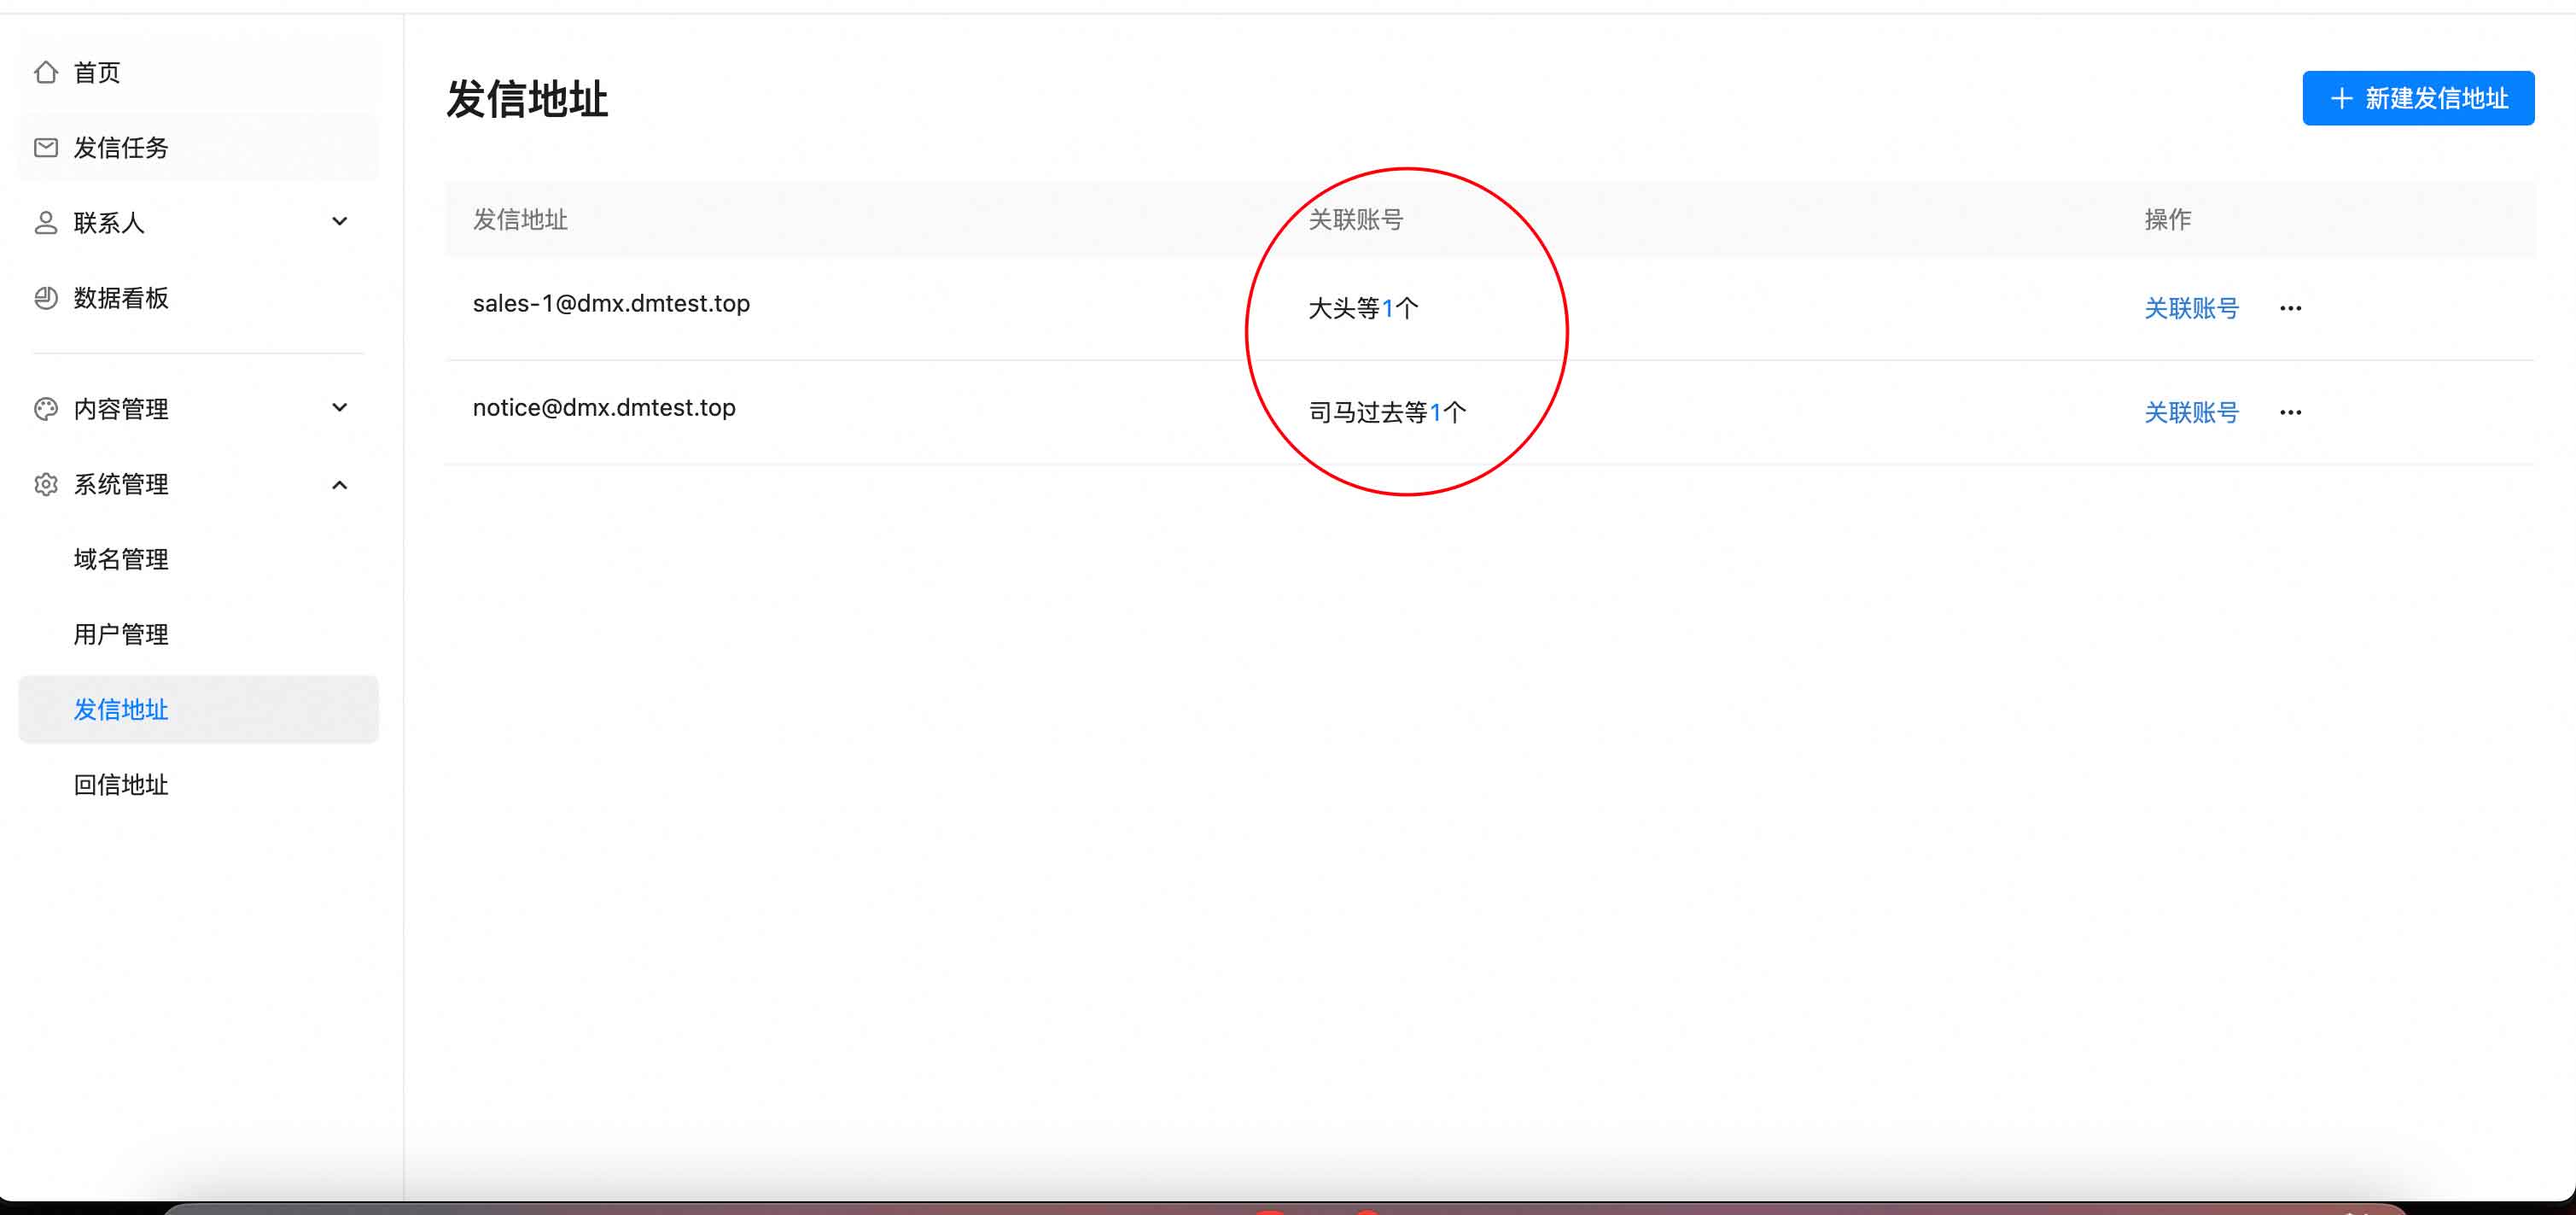The image size is (2576, 1215).
Task: Click the gear icon for 系统管理
Action: pos(46,485)
